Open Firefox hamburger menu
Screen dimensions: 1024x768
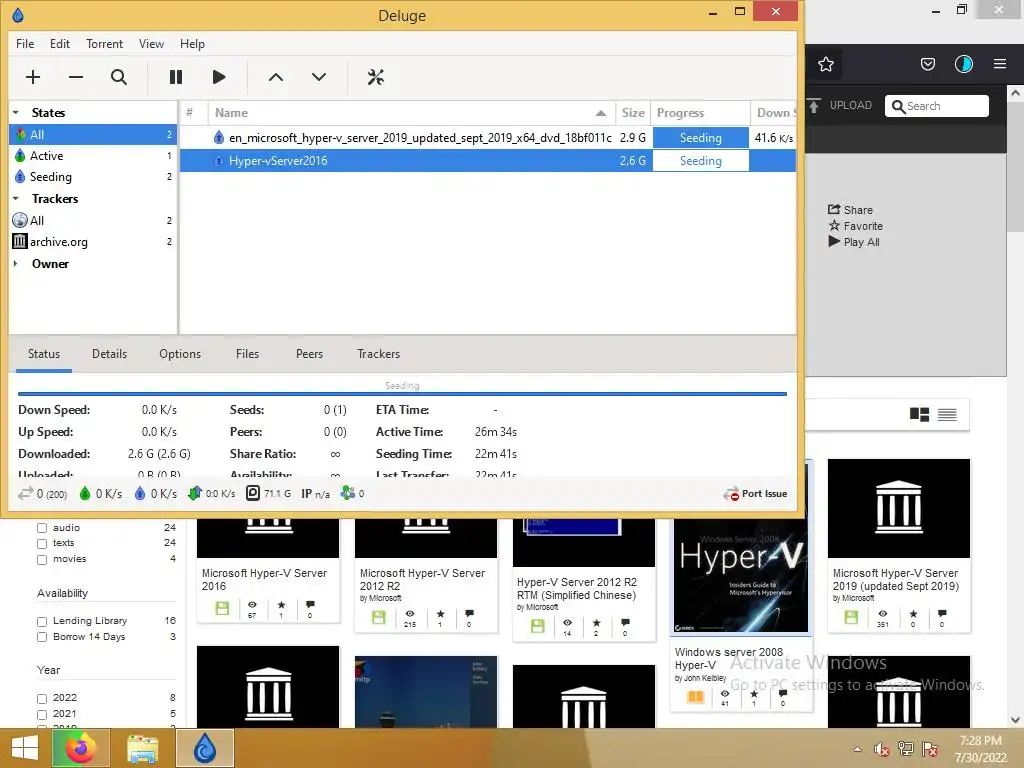(1000, 64)
